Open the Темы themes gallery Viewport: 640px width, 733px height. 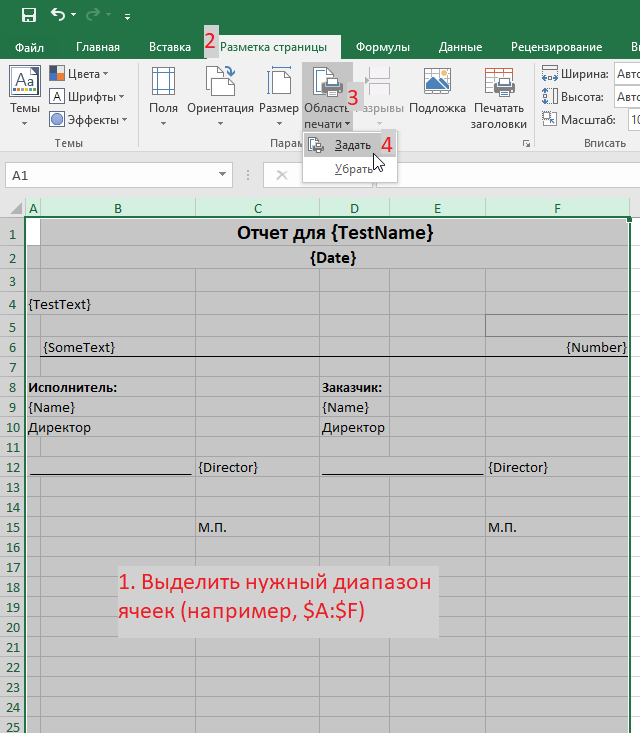[x=25, y=96]
